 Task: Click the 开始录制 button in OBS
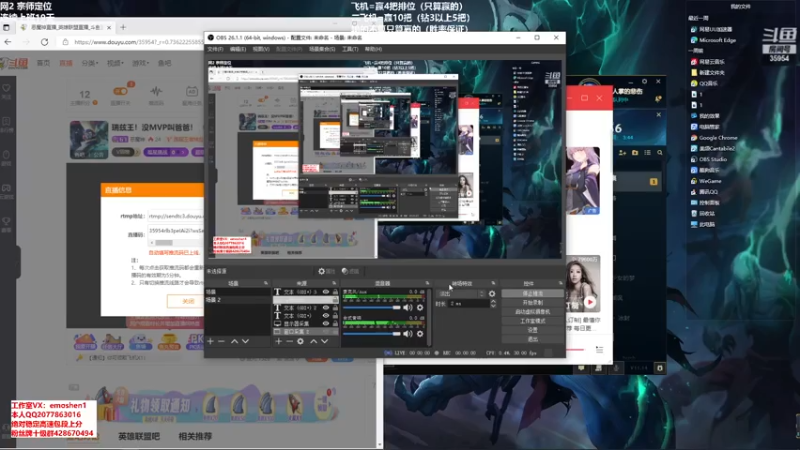[533, 303]
